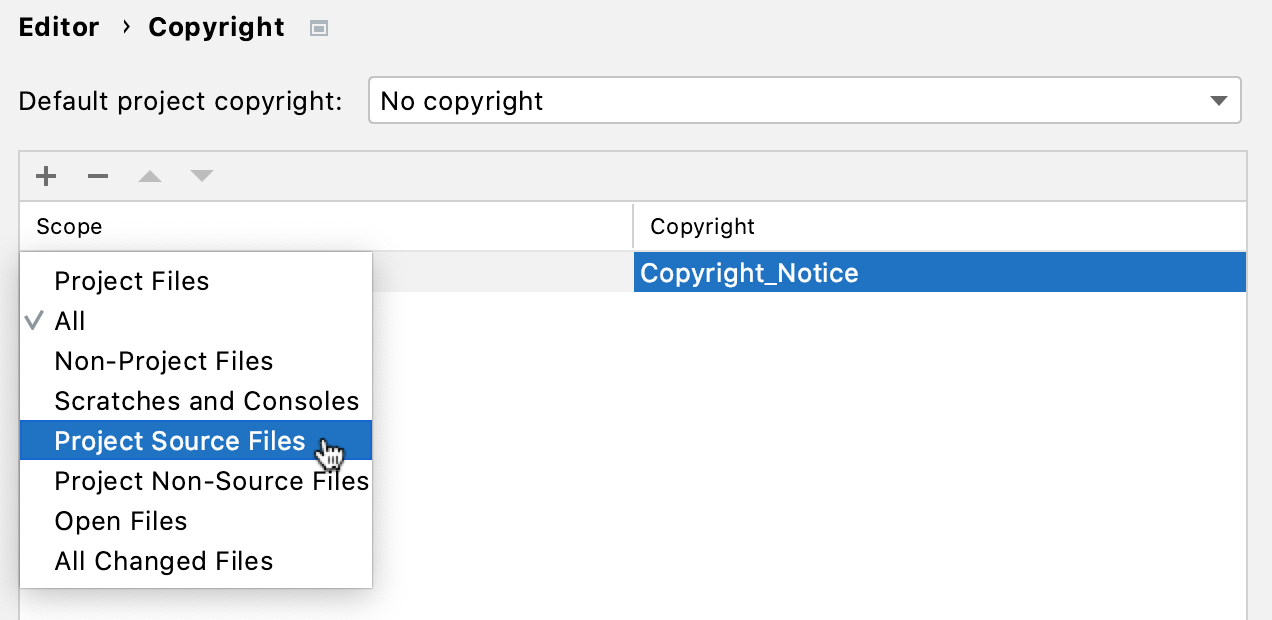The height and width of the screenshot is (620, 1272).
Task: Click the checkmark next to All
Action: coord(33,320)
